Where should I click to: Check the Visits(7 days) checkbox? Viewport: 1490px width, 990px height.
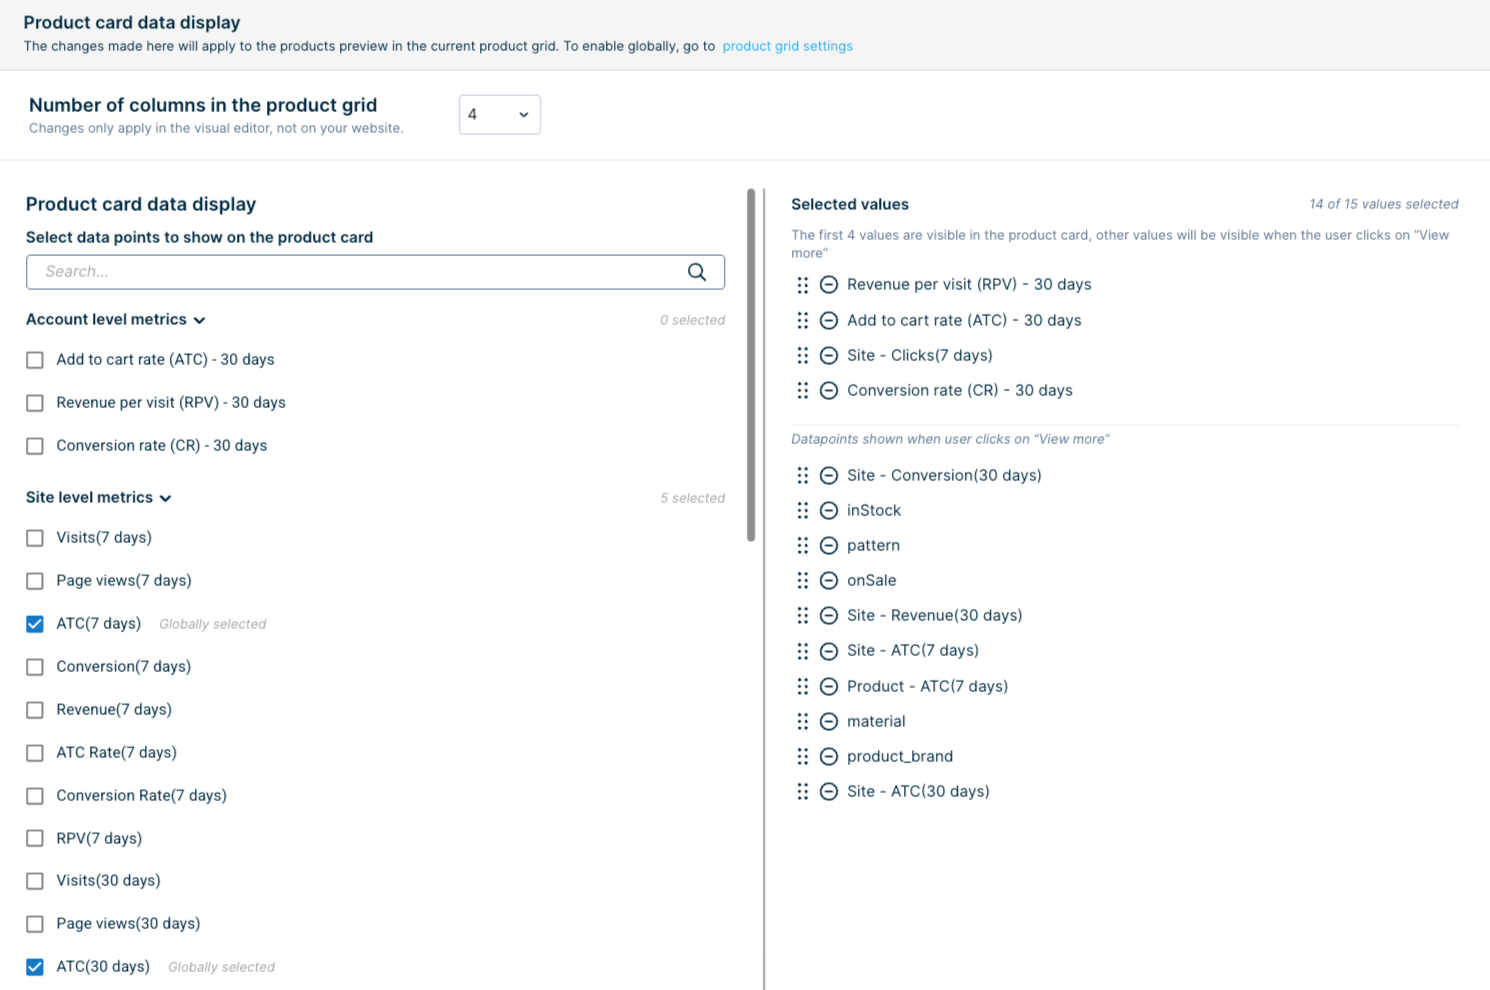[x=35, y=538]
